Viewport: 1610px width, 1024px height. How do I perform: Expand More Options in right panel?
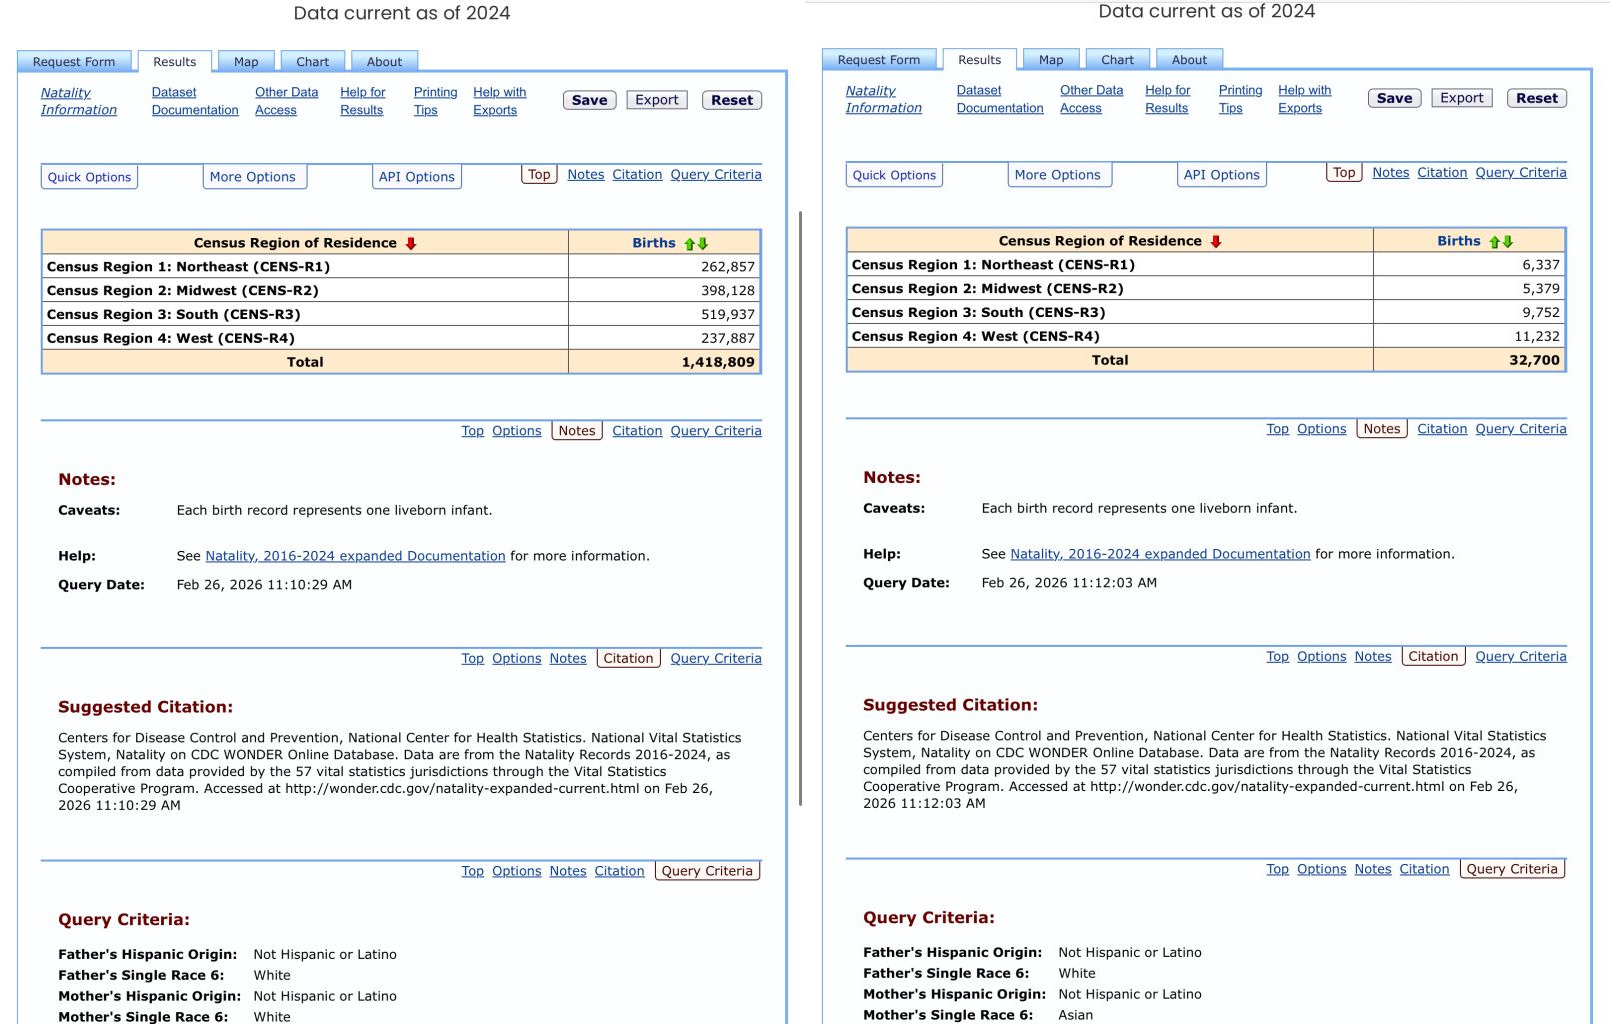click(1058, 175)
